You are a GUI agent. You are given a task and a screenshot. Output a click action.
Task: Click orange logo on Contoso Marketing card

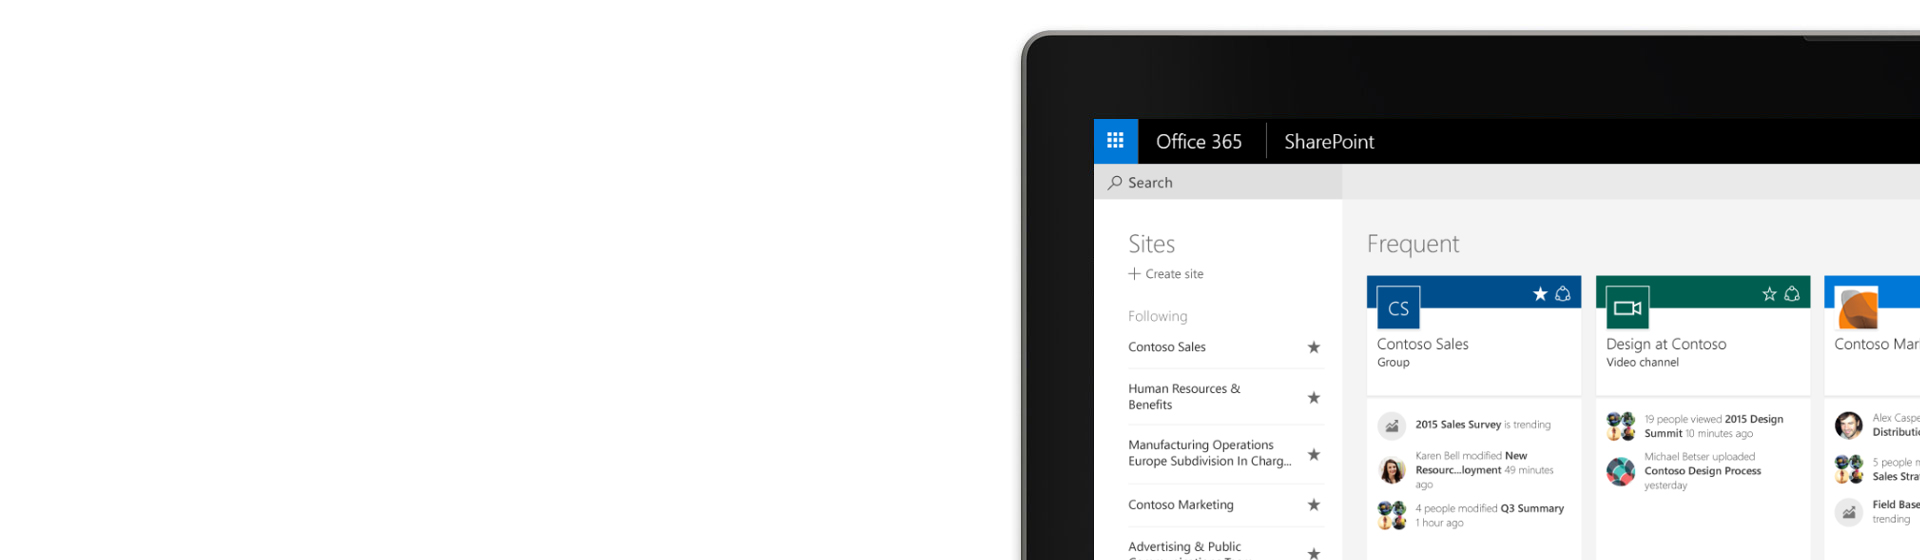1856,308
